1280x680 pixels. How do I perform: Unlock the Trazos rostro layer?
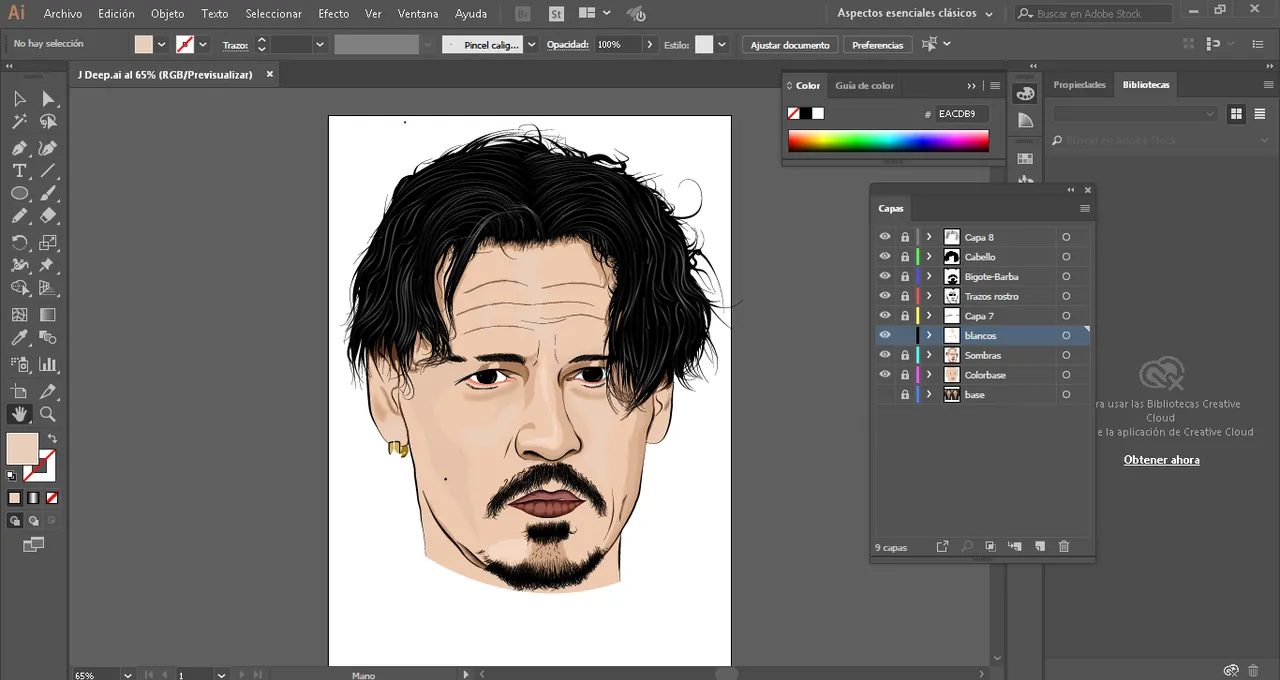tap(905, 296)
